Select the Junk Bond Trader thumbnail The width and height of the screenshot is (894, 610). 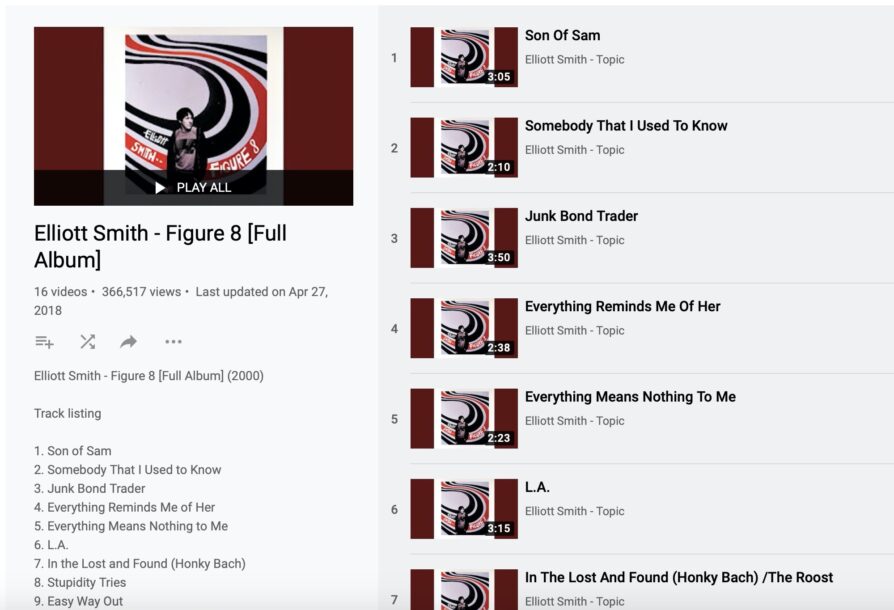464,238
